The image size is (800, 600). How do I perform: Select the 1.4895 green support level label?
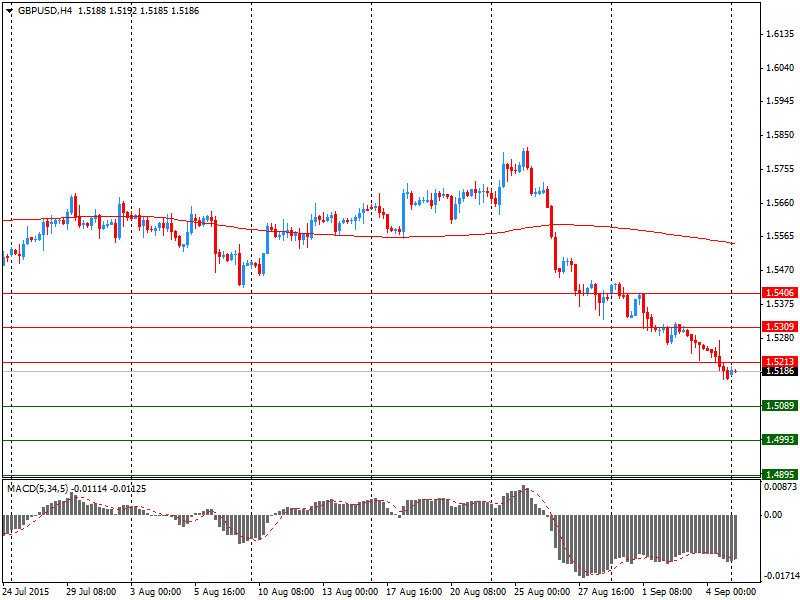tap(780, 474)
